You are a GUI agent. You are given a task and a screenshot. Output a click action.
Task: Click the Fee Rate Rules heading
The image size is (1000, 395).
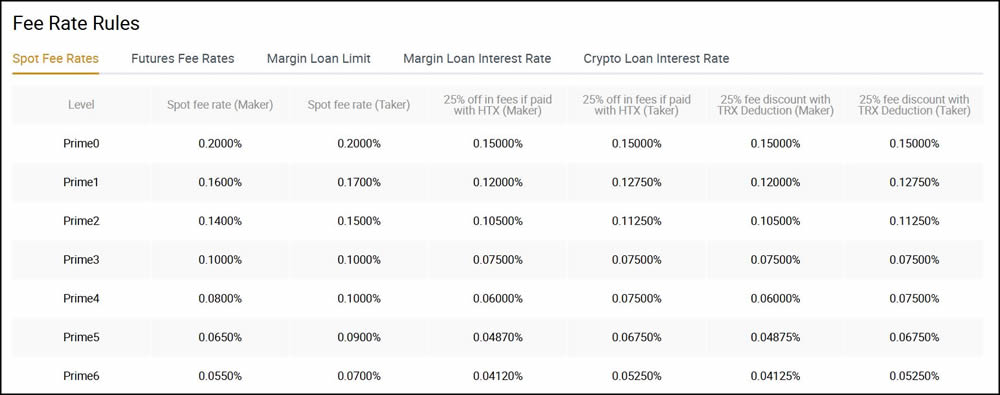tap(76, 24)
